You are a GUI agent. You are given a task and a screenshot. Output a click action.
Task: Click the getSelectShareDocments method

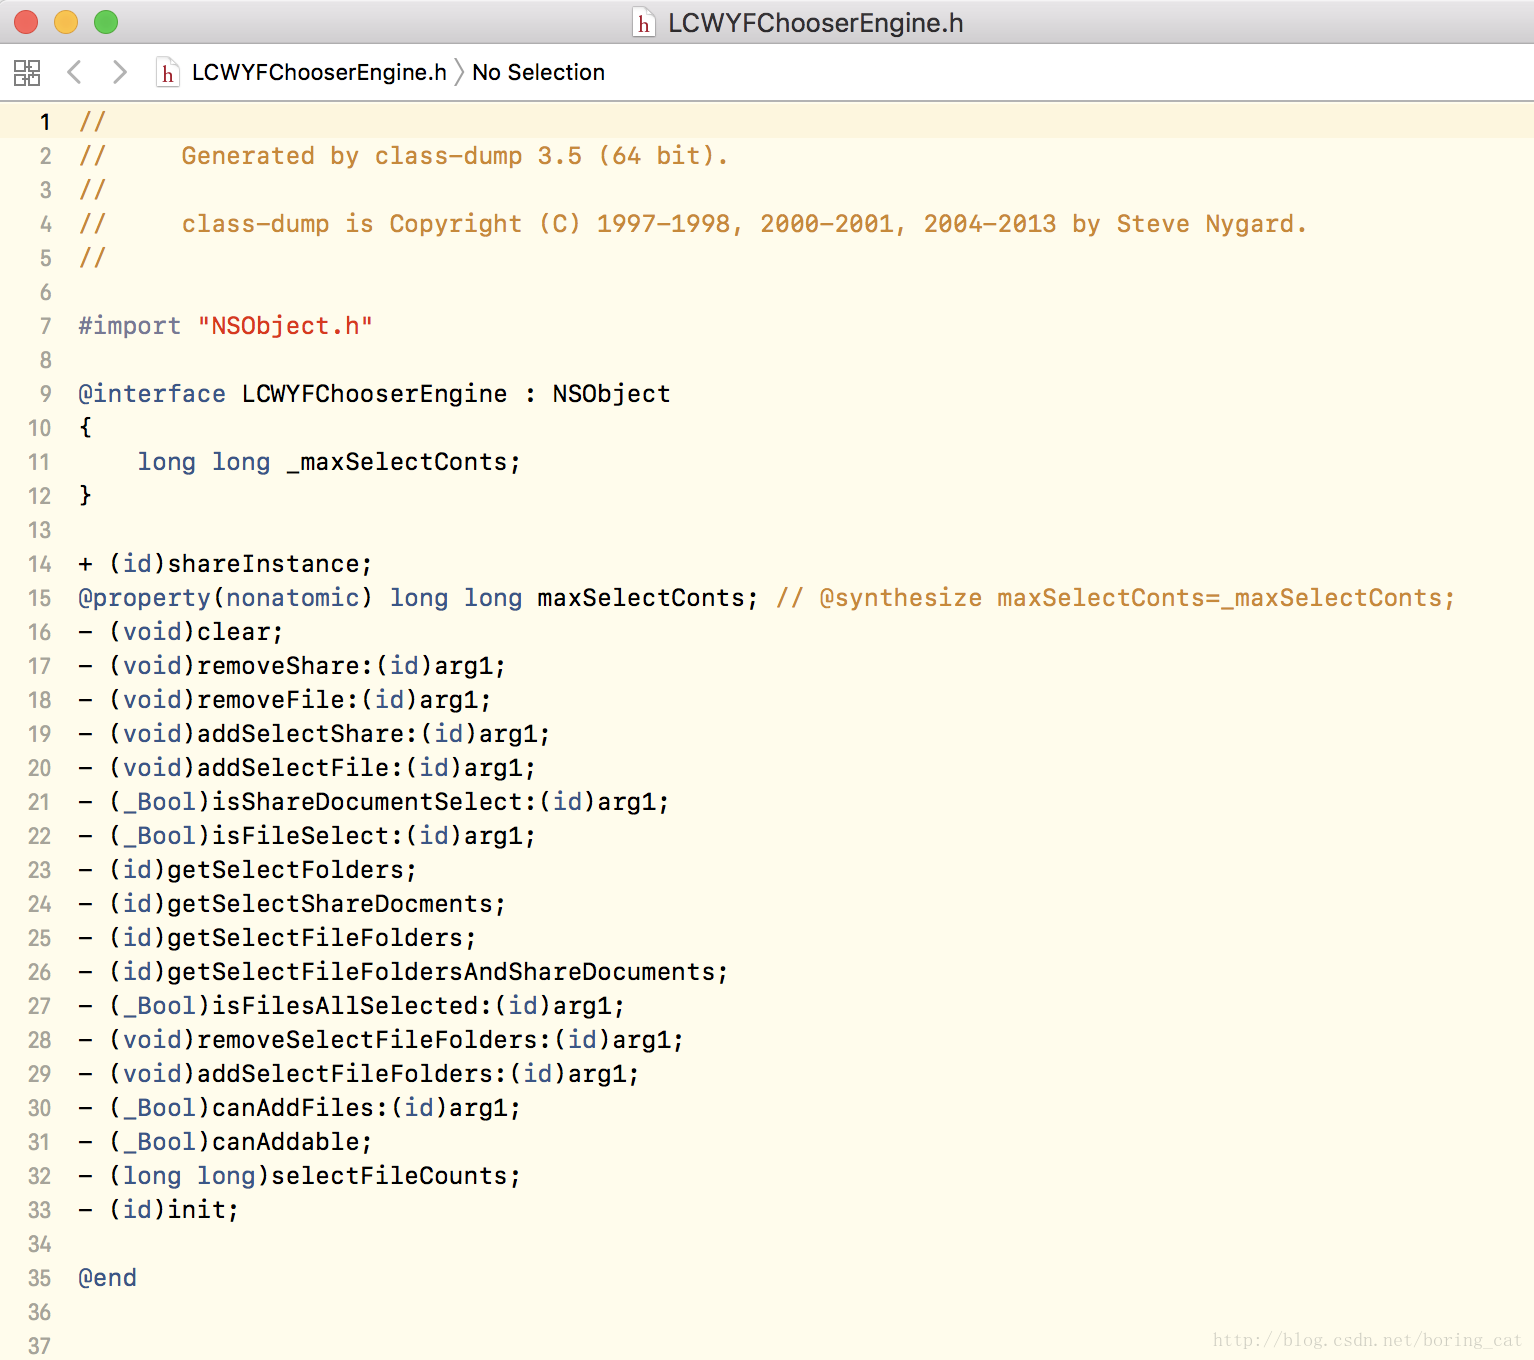tap(292, 904)
